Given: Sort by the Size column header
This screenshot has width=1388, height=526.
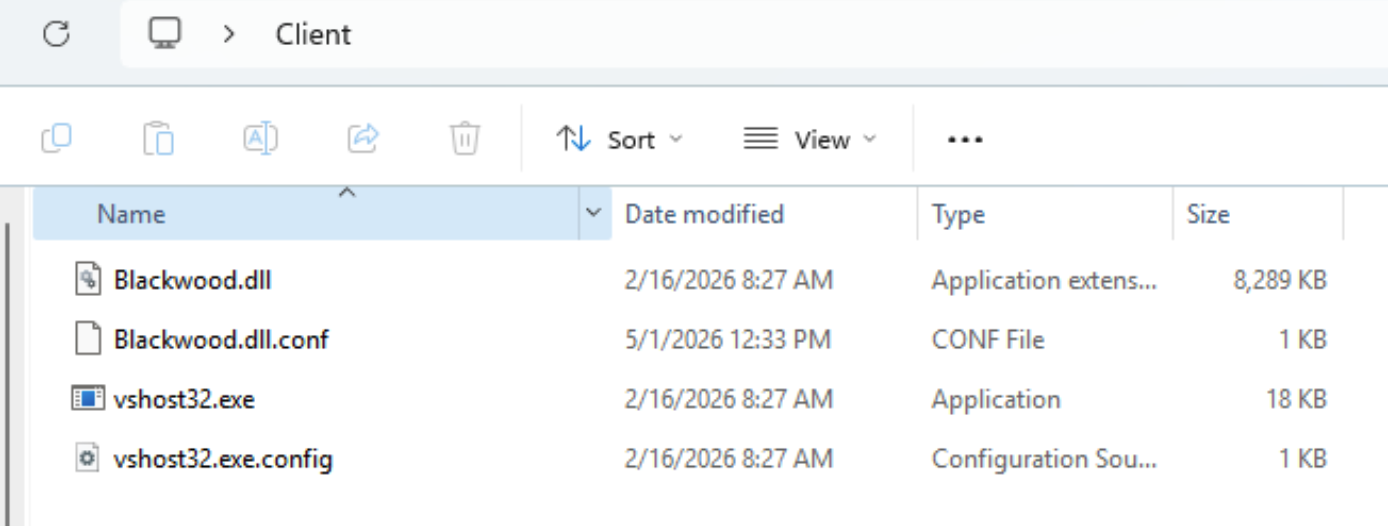Looking at the screenshot, I should pos(1208,214).
